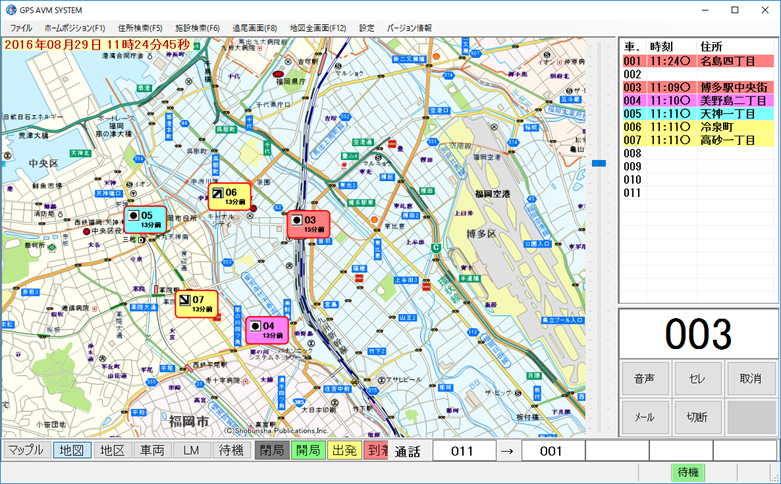Click the map zoom slider handle
Screen dimensions: 781x484
pyautogui.click(x=598, y=162)
